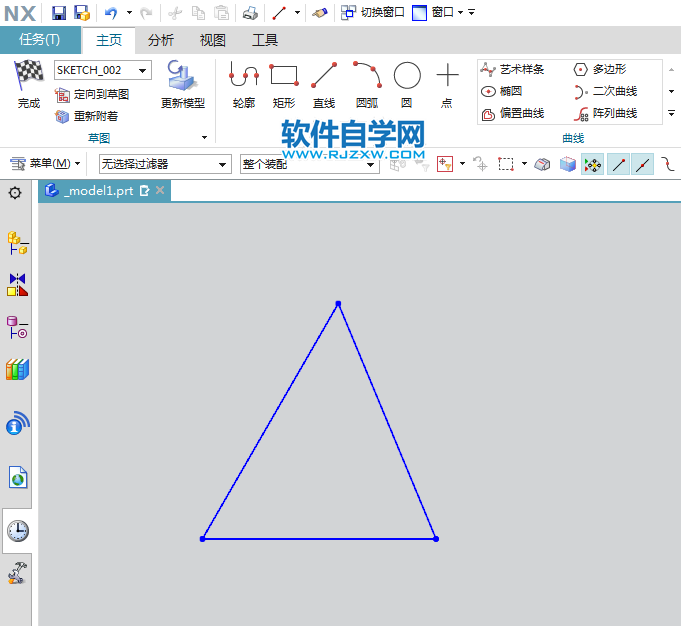Click Reattach (重新附着) button

tap(86, 116)
